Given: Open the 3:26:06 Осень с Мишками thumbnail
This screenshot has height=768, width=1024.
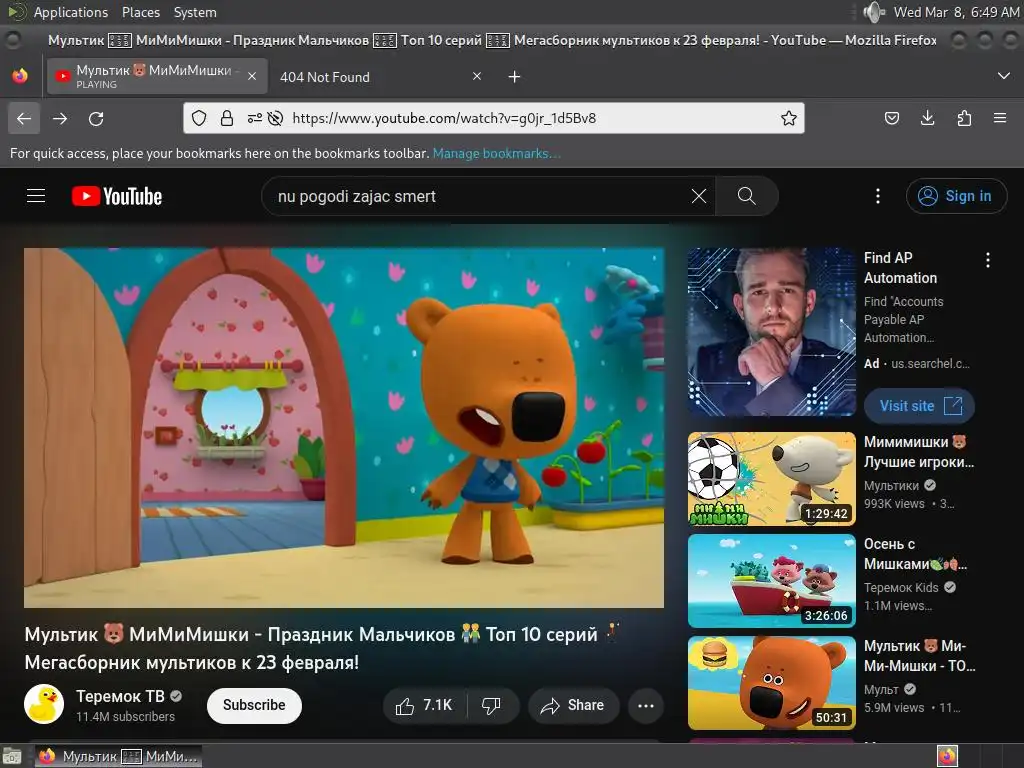Looking at the screenshot, I should tap(771, 581).
